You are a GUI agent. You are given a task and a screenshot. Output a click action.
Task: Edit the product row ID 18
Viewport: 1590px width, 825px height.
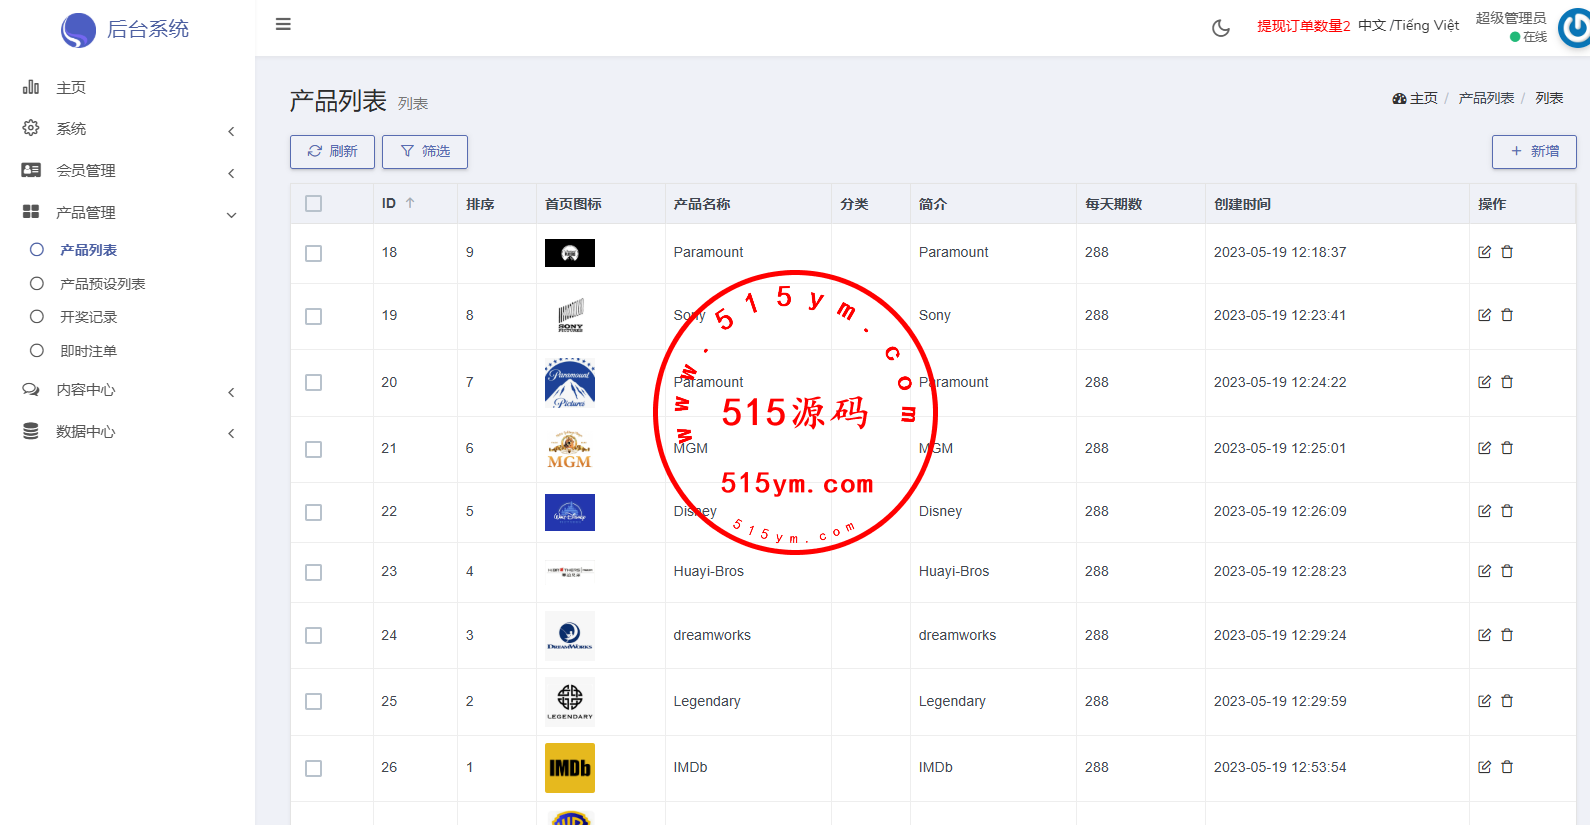tap(1484, 252)
